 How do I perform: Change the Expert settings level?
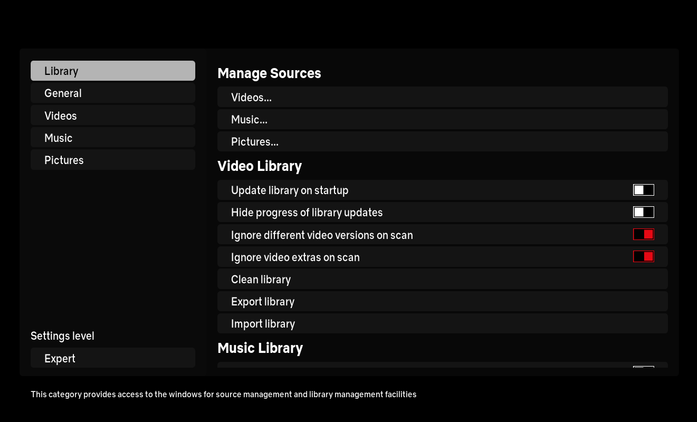click(113, 358)
